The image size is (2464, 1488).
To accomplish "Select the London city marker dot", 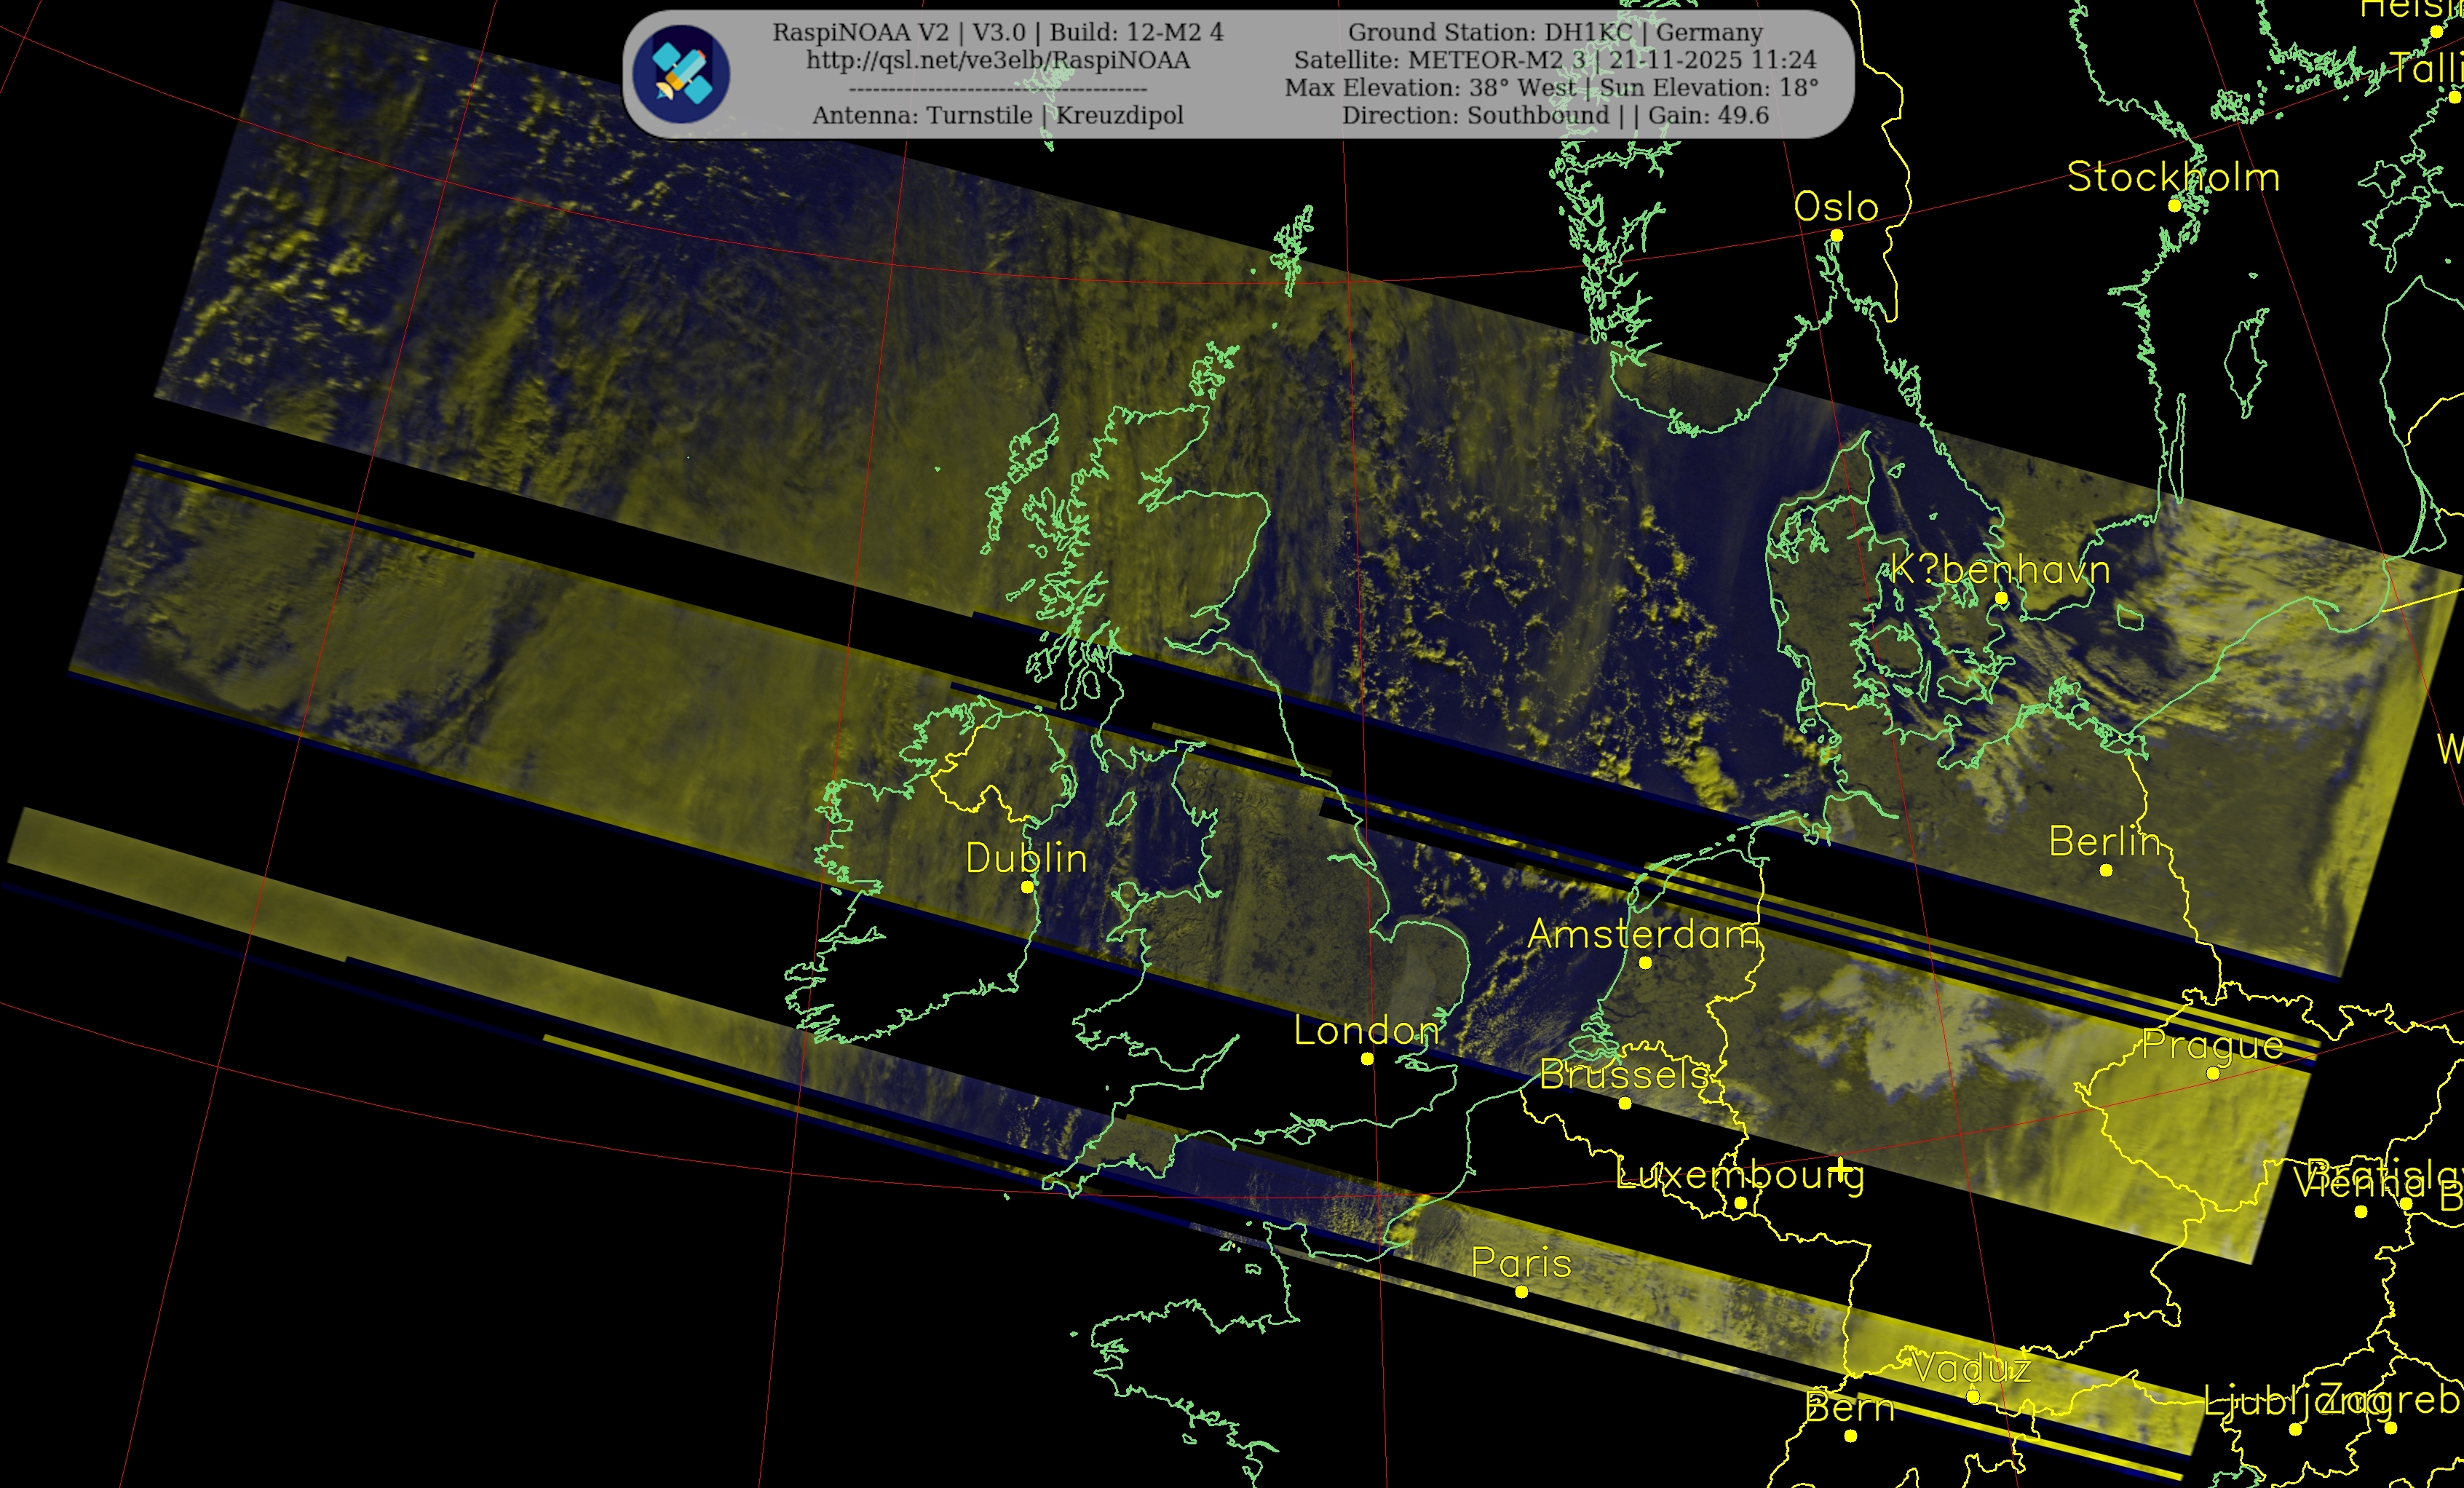I will coord(1367,1059).
